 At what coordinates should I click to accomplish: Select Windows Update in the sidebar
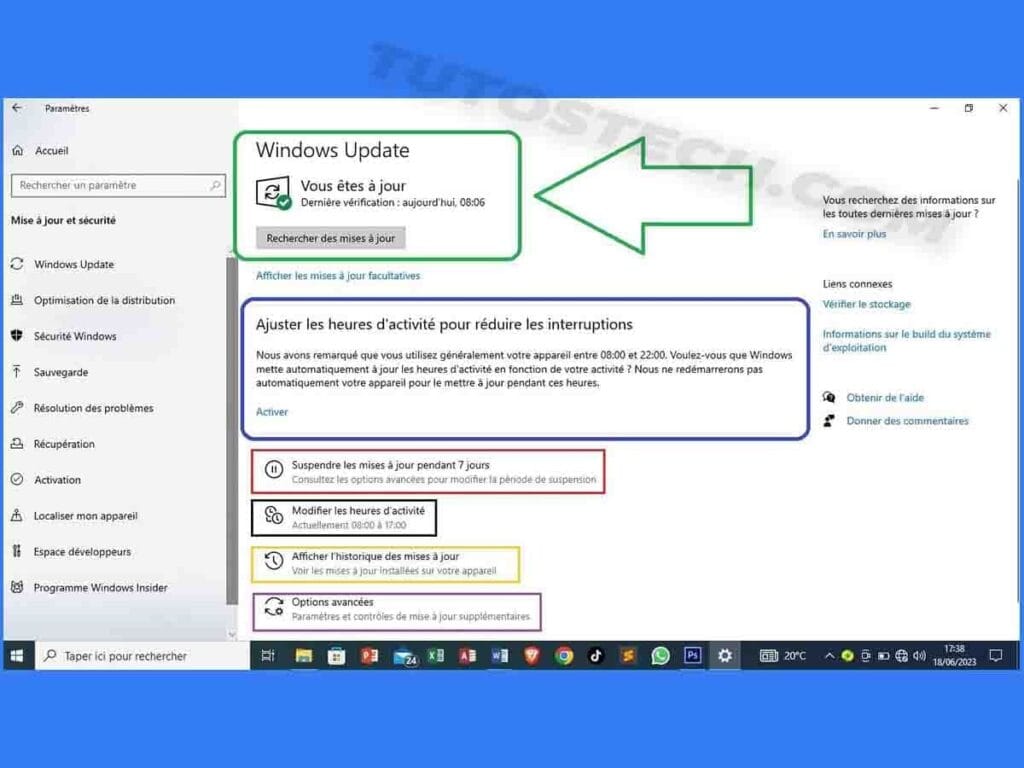[71, 264]
